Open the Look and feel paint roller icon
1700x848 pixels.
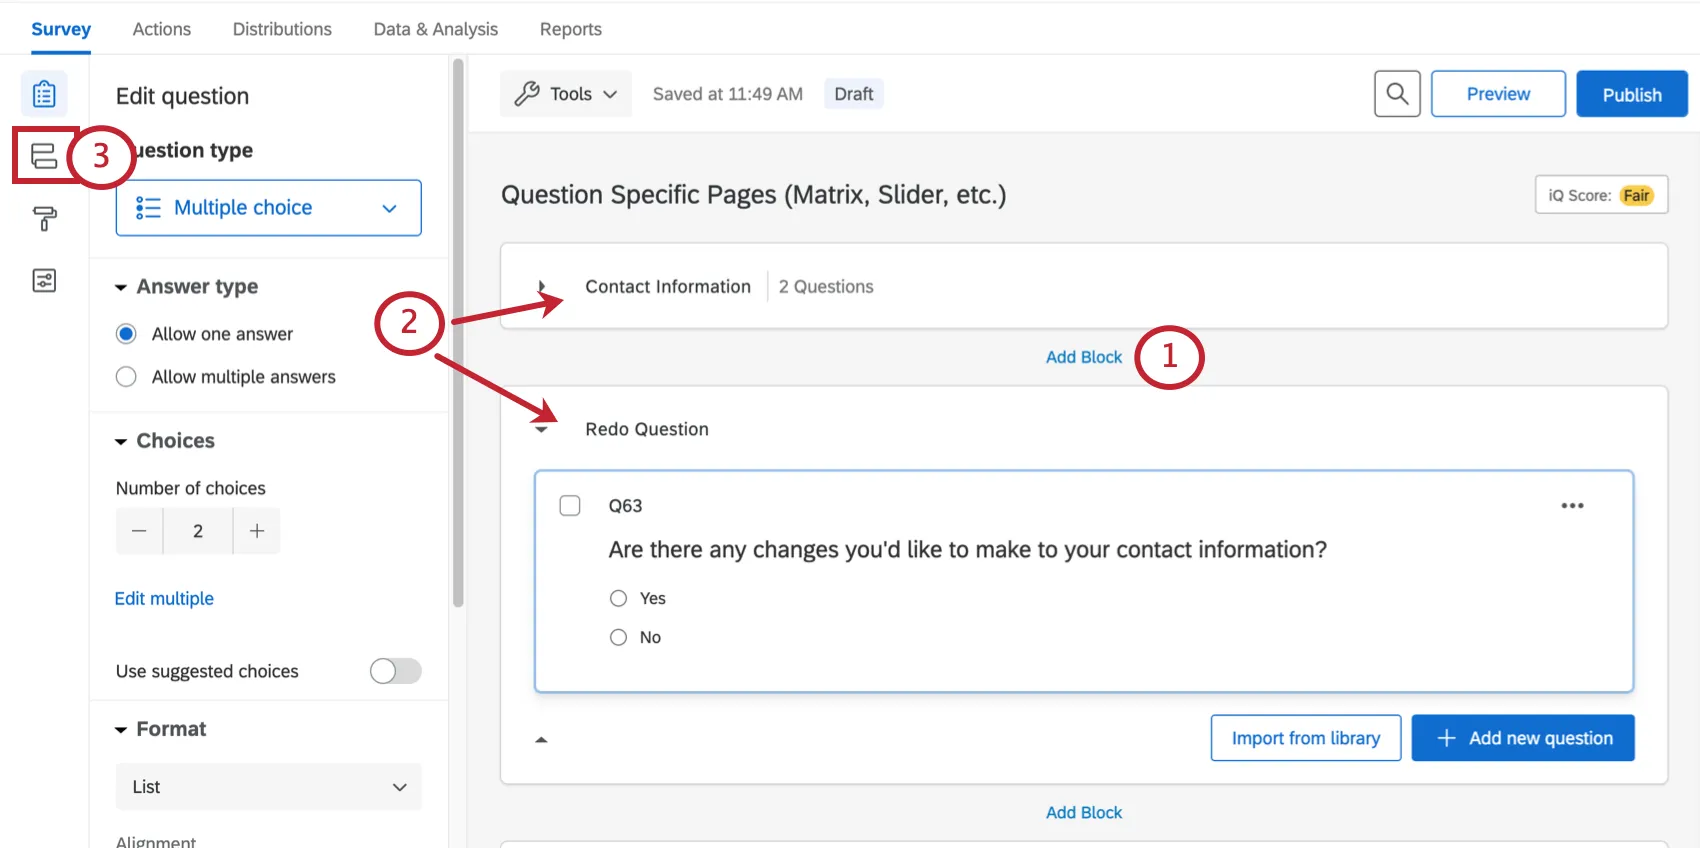(x=44, y=218)
